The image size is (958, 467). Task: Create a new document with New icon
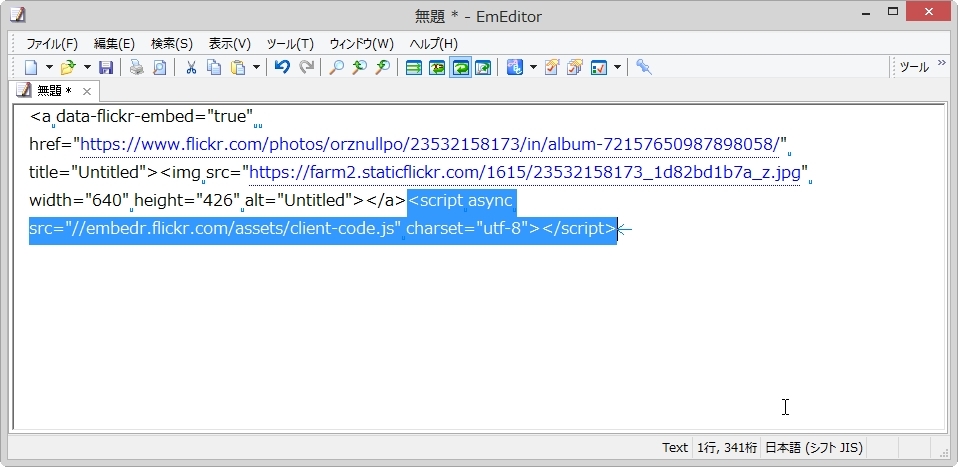tap(31, 67)
